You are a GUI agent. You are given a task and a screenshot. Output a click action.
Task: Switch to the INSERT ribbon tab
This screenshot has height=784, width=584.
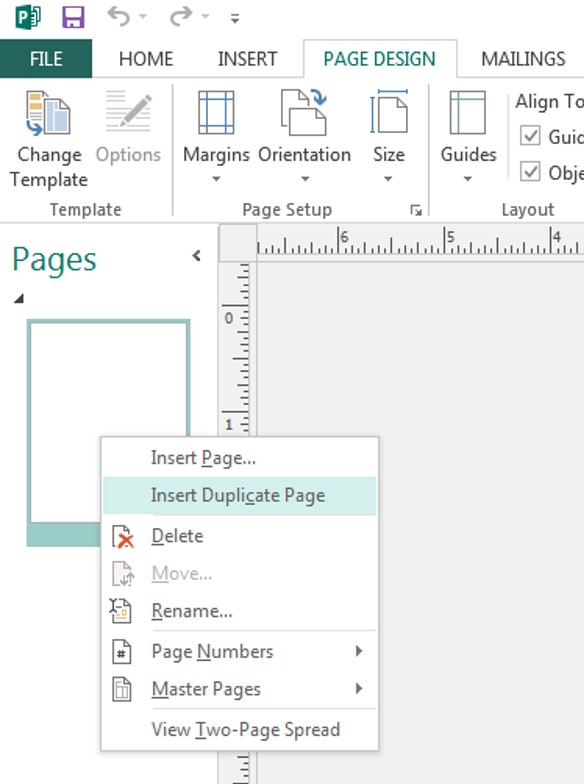pyautogui.click(x=247, y=59)
